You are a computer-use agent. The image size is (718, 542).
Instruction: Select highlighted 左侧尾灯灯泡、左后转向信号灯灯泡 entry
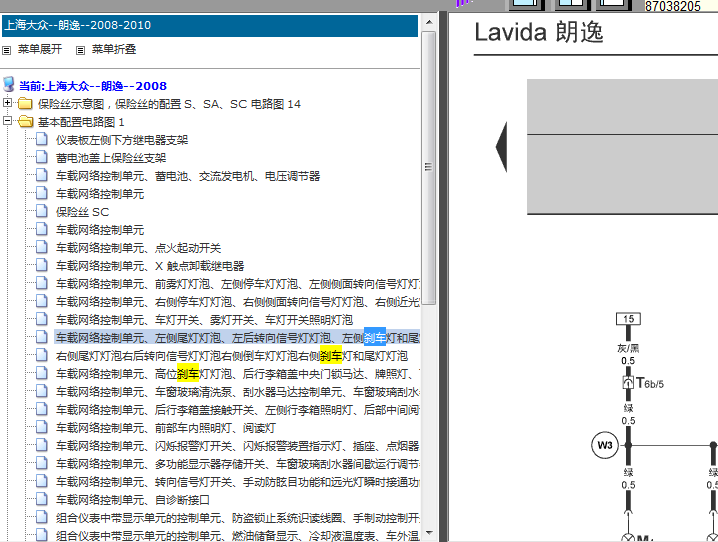click(238, 338)
